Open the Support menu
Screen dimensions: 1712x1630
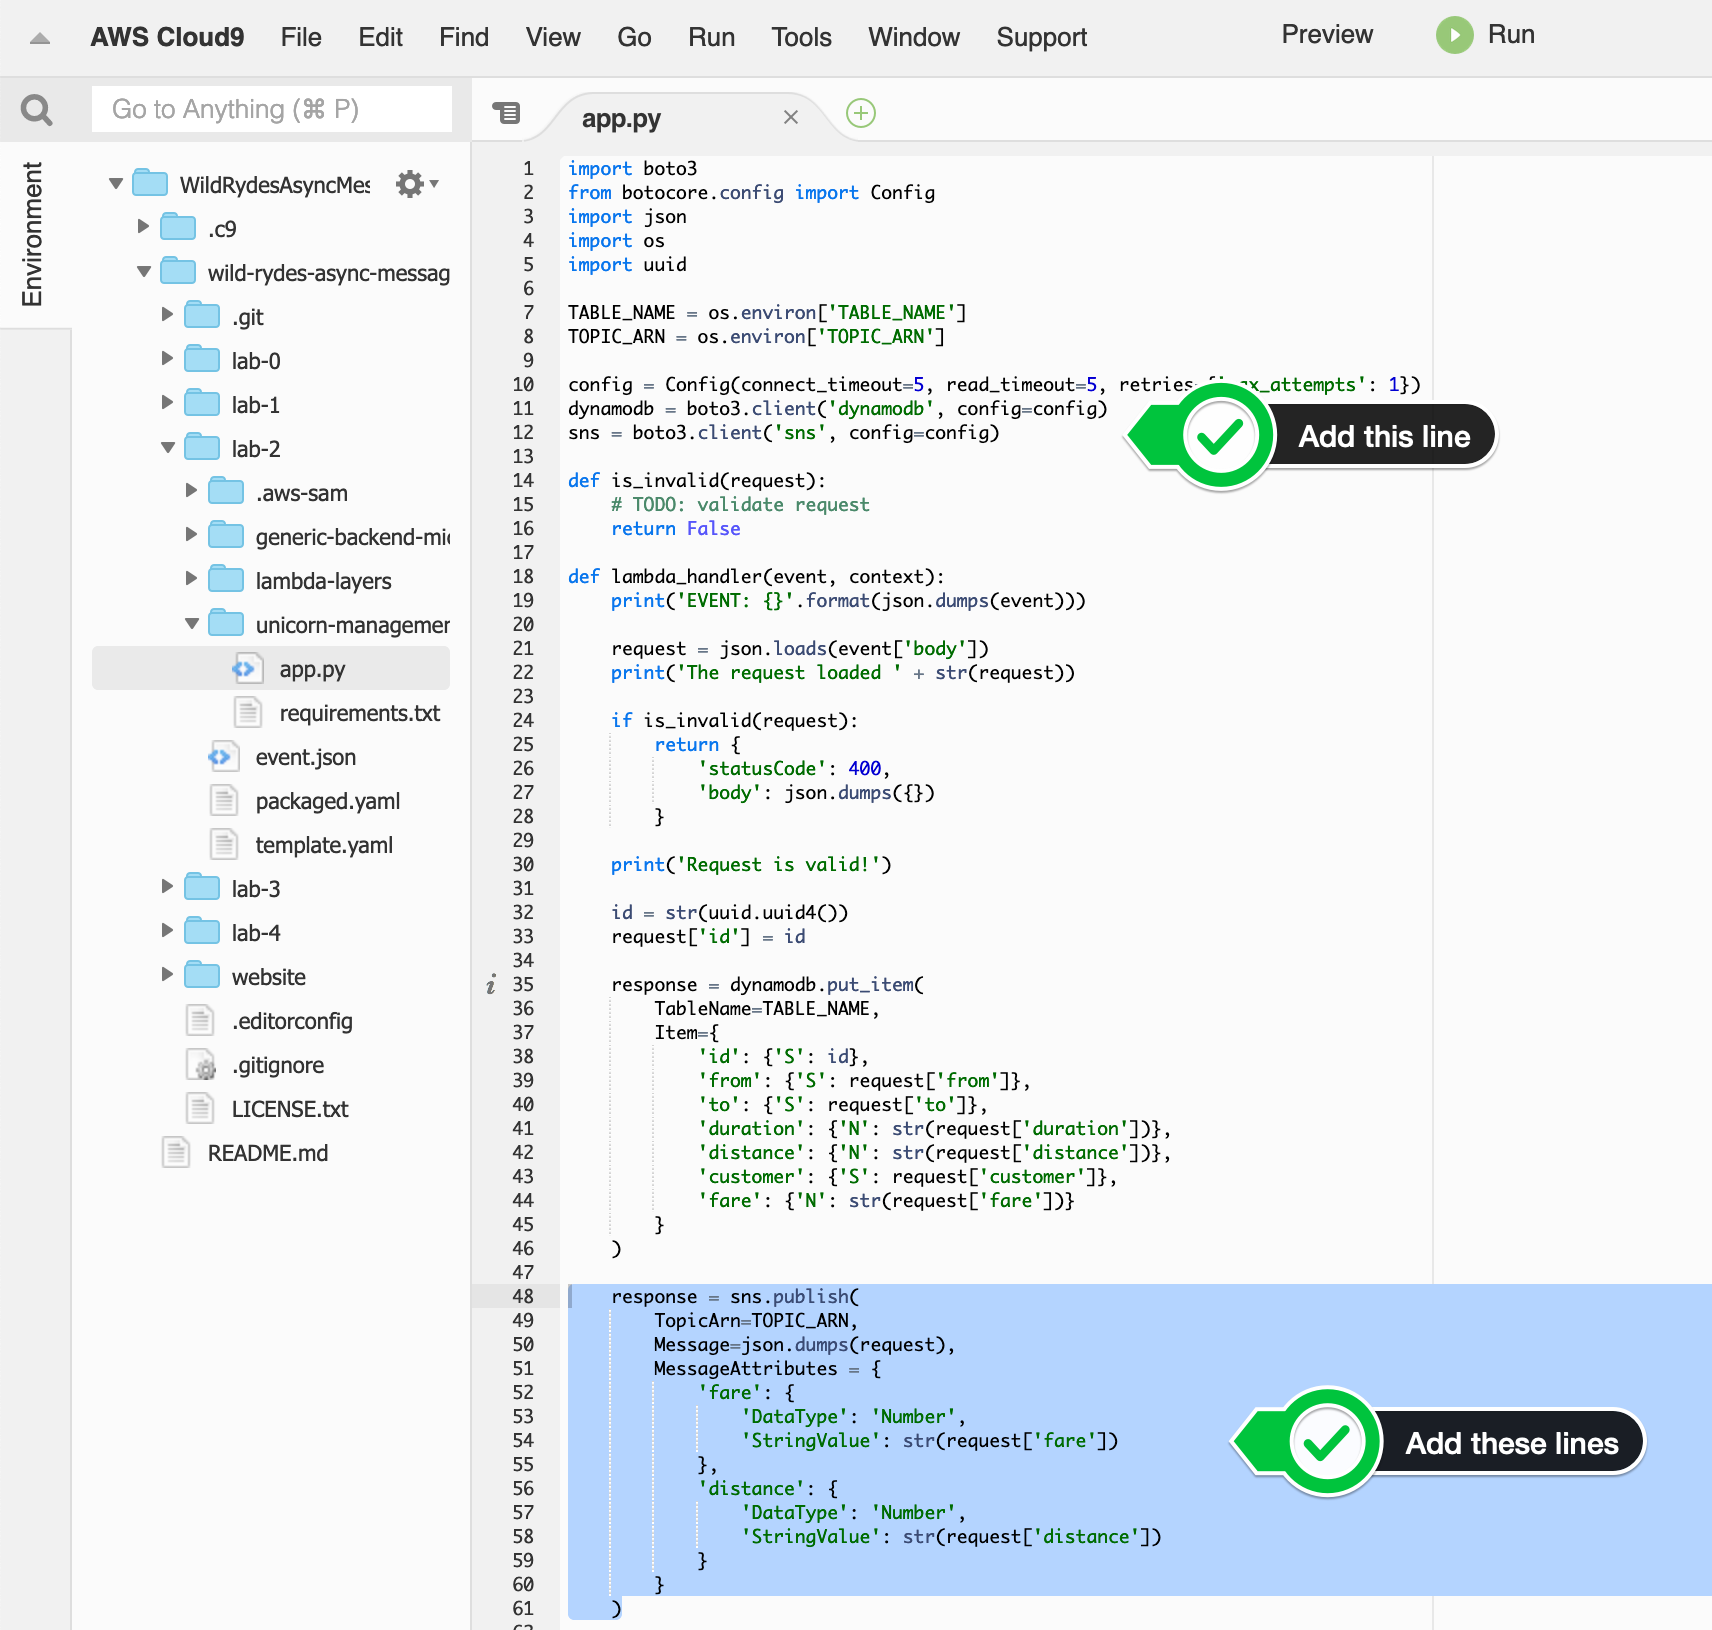click(x=1041, y=37)
